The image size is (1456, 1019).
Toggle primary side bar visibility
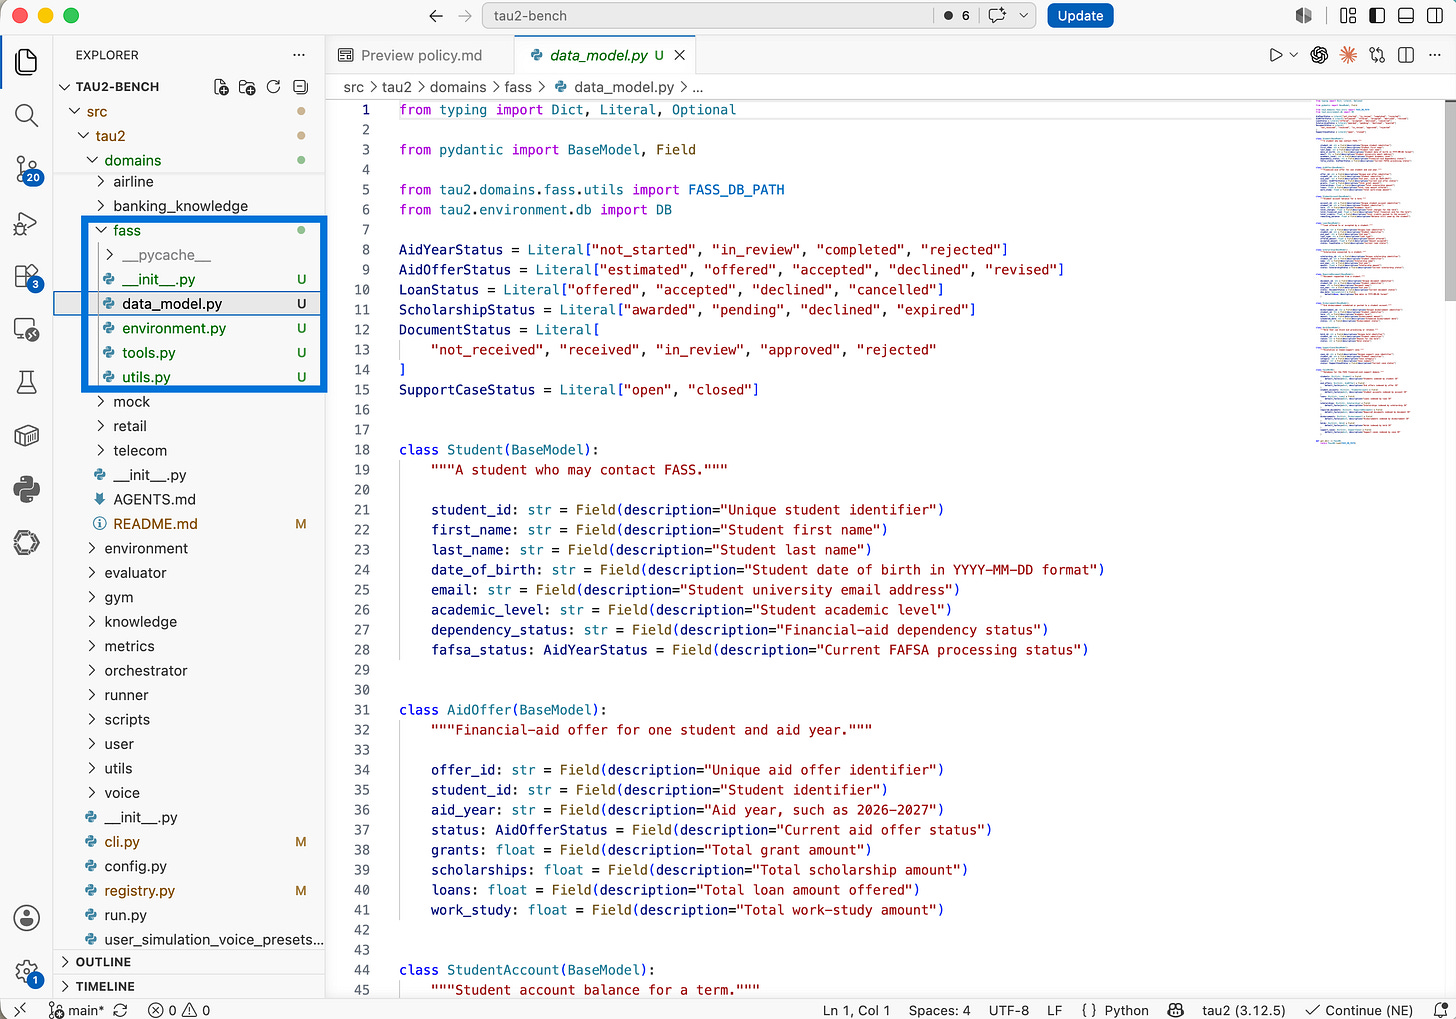click(1377, 16)
